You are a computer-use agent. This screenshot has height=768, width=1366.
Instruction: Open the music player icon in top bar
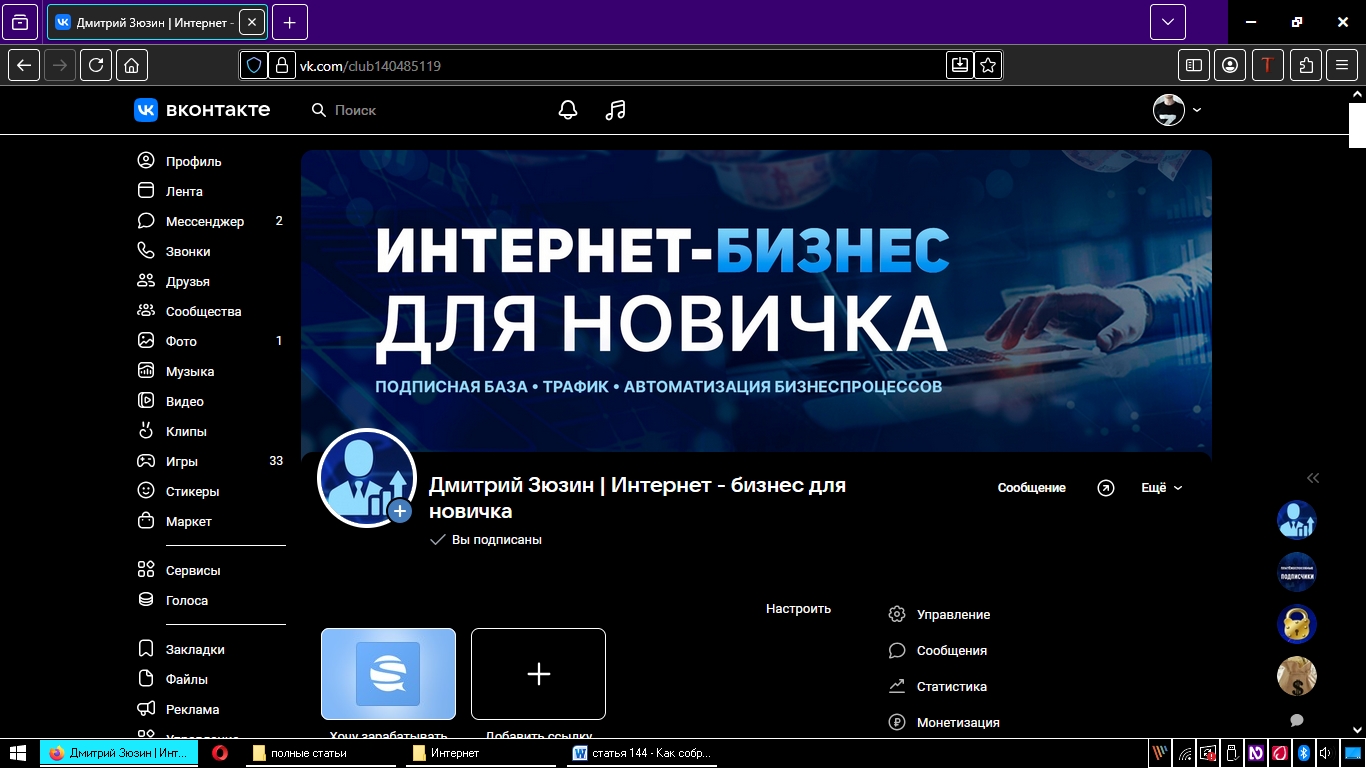point(615,110)
